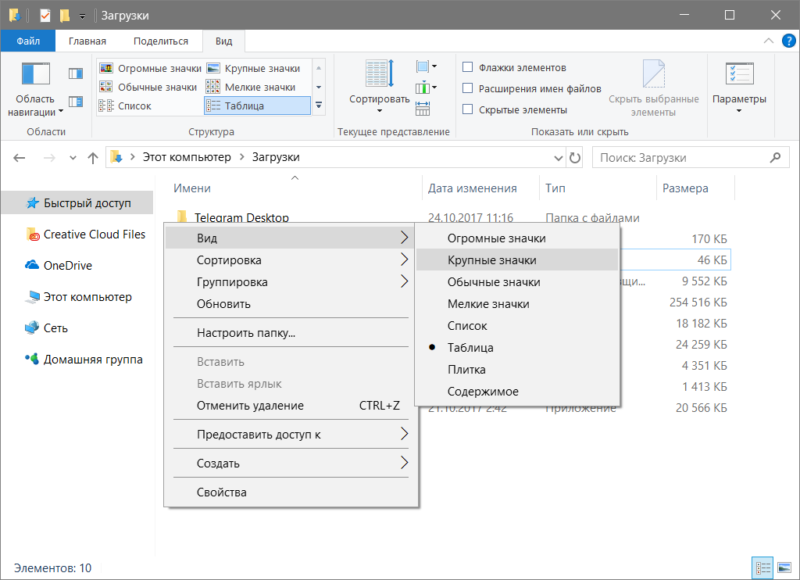Select Огромные значки in the view submenu
The height and width of the screenshot is (580, 800).
(517, 238)
